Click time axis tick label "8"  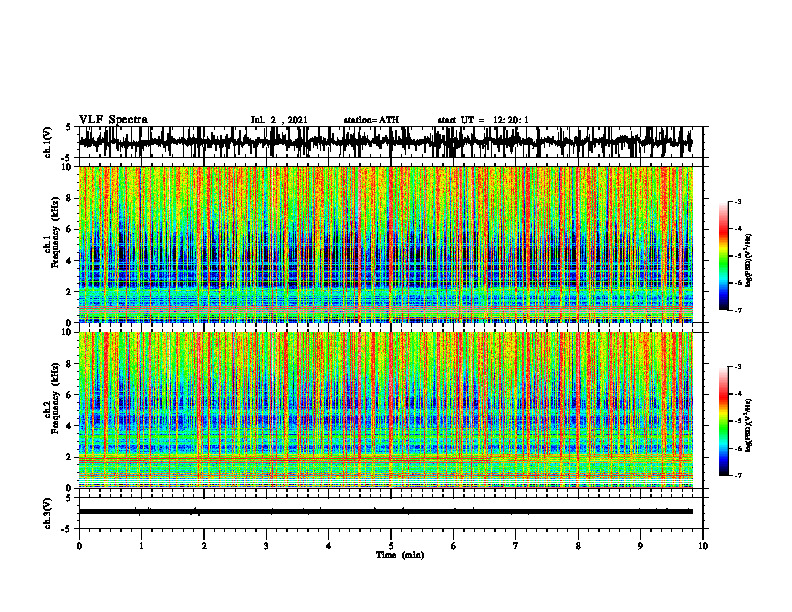578,546
